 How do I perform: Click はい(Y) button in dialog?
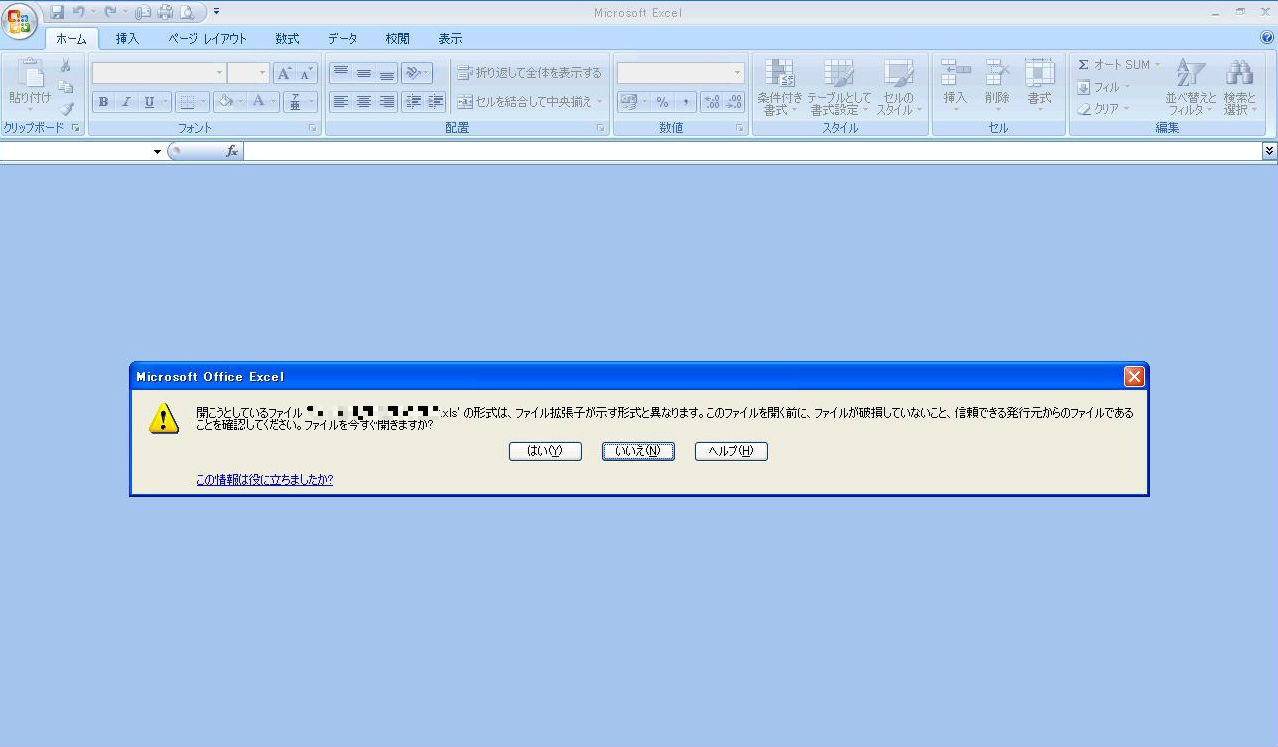click(x=545, y=451)
